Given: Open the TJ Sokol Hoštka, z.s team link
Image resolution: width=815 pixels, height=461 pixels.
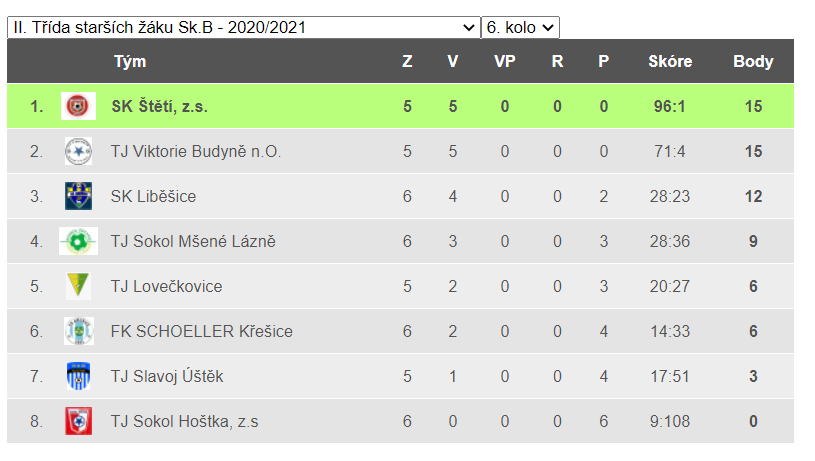Looking at the screenshot, I should (x=184, y=421).
